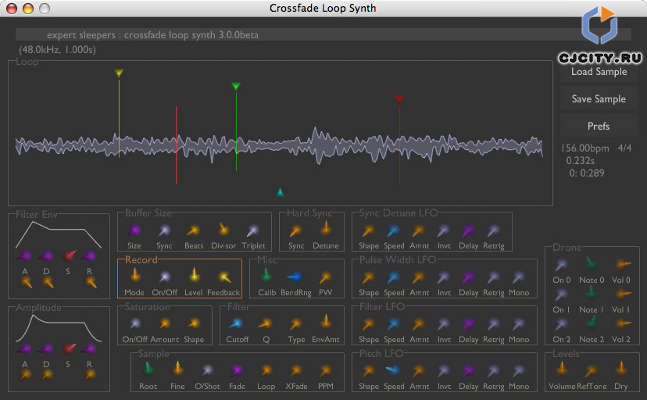Click the Misc Calib knob
The image size is (647, 400).
click(x=266, y=275)
